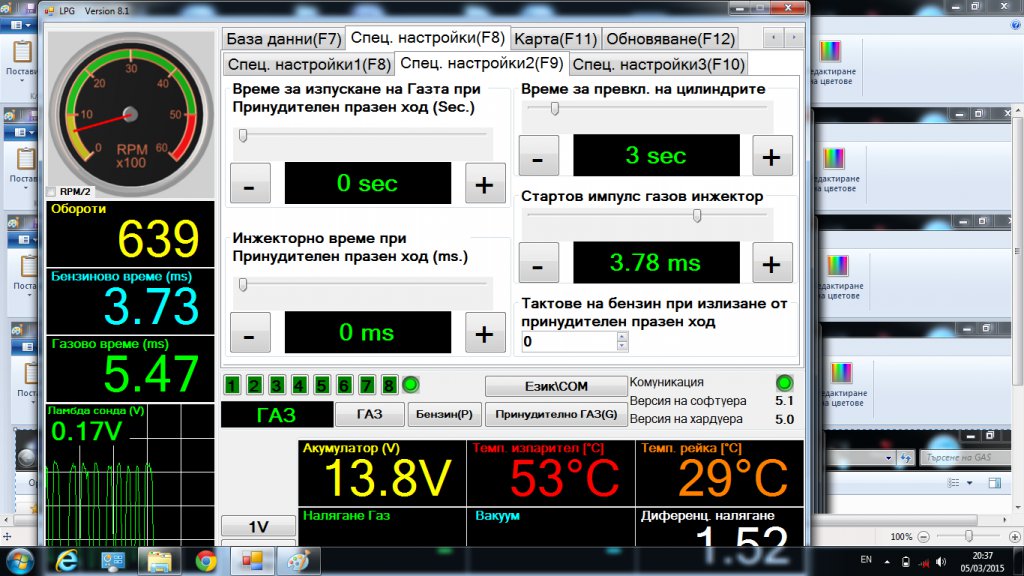
Task: Click the volume speaker tray icon
Action: [941, 562]
